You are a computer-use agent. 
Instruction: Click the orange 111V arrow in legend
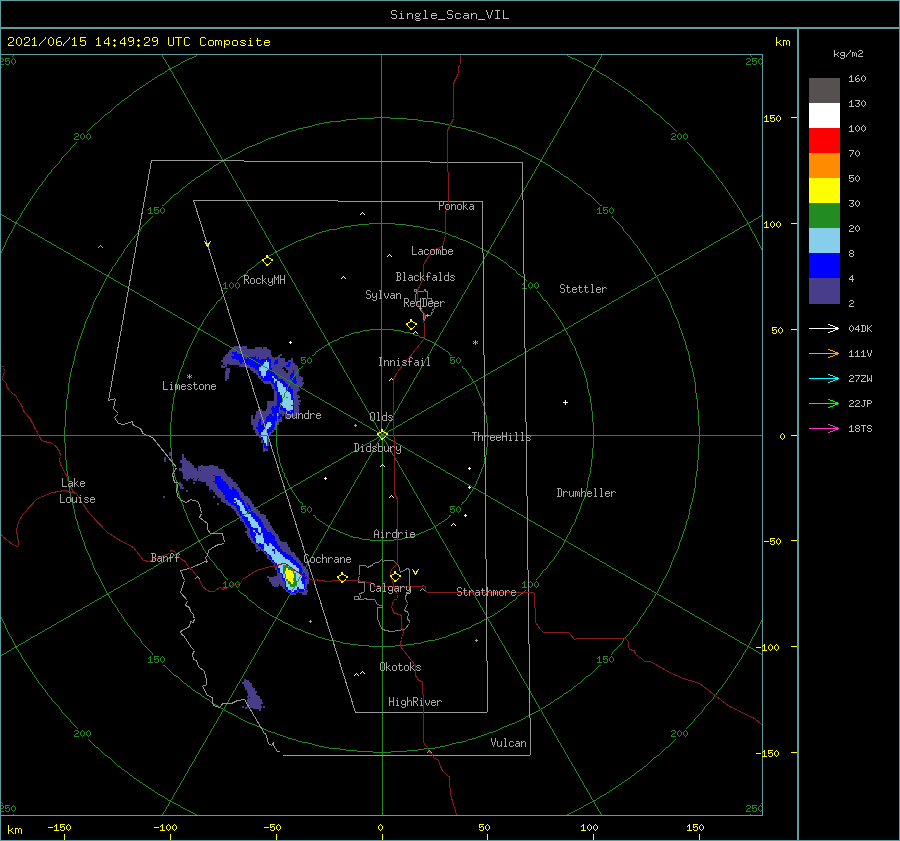[x=824, y=354]
